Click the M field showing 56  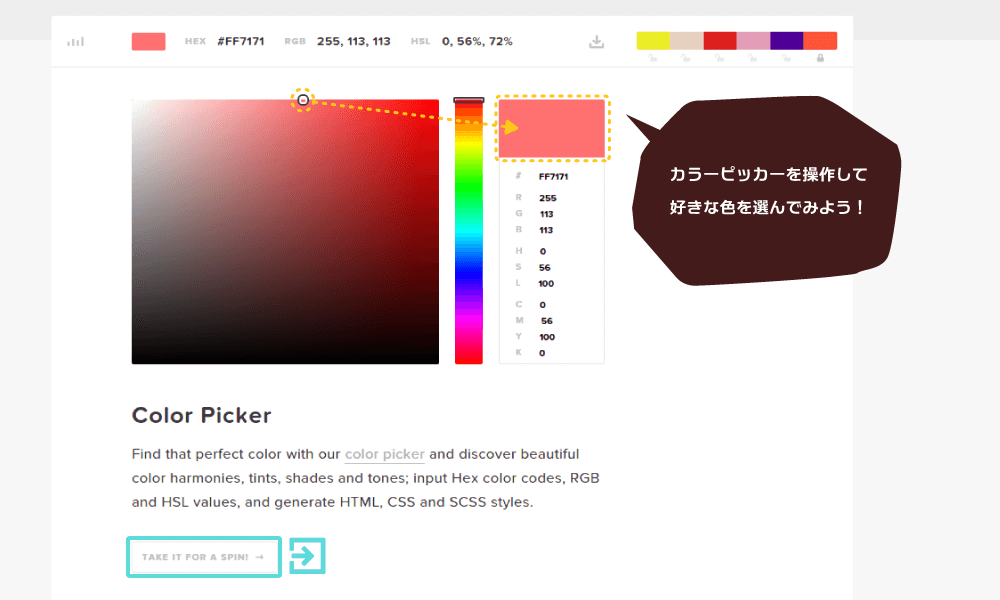[x=547, y=321]
